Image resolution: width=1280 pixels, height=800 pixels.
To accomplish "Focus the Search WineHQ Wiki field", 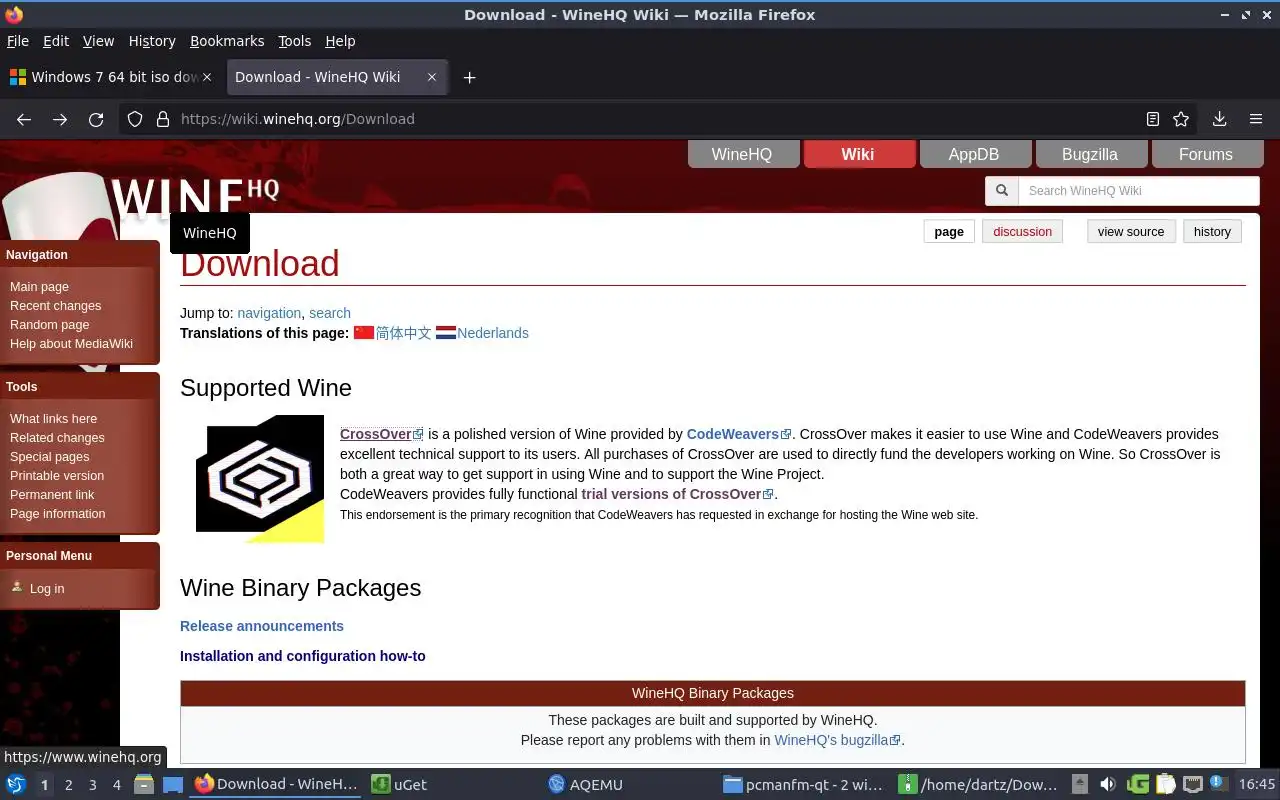I will pos(1139,191).
